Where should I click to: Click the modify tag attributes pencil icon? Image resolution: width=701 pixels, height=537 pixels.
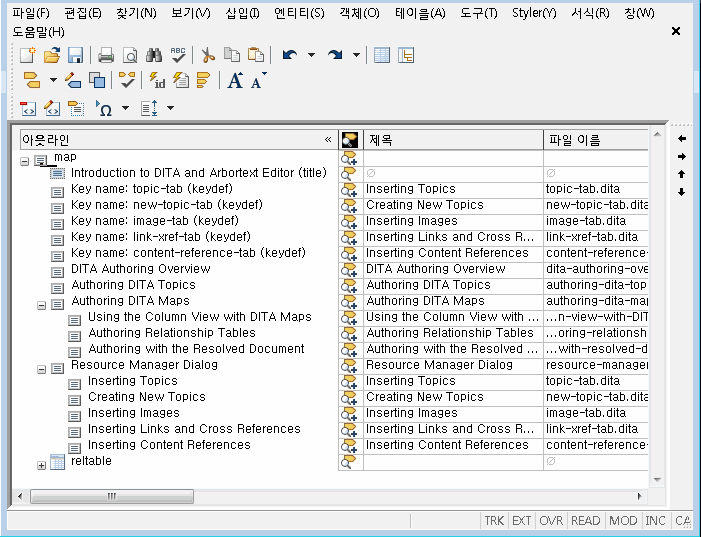tap(73, 80)
